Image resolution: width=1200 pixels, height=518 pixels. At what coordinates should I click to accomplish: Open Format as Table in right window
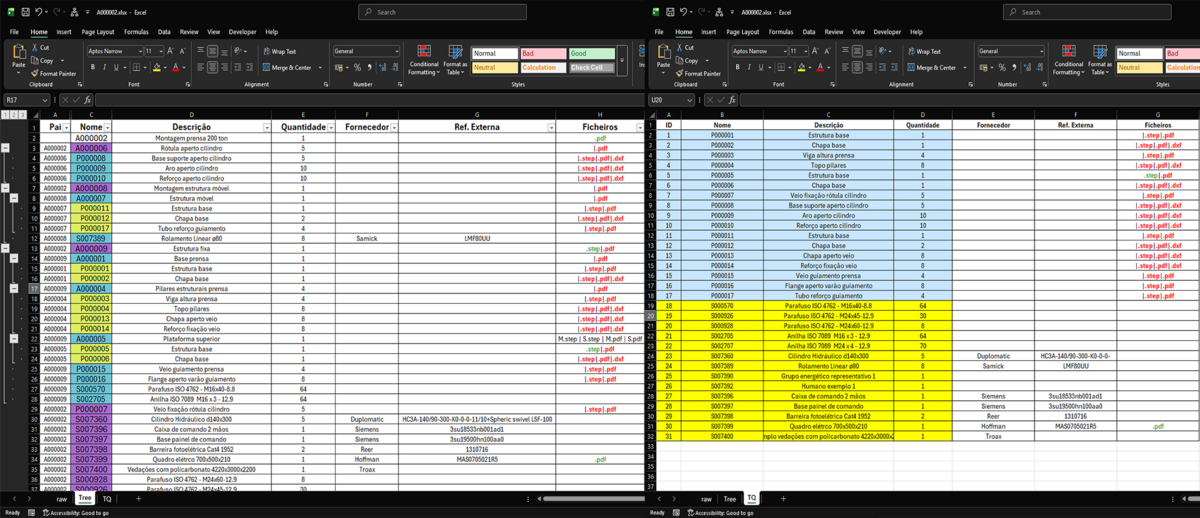click(x=1101, y=60)
